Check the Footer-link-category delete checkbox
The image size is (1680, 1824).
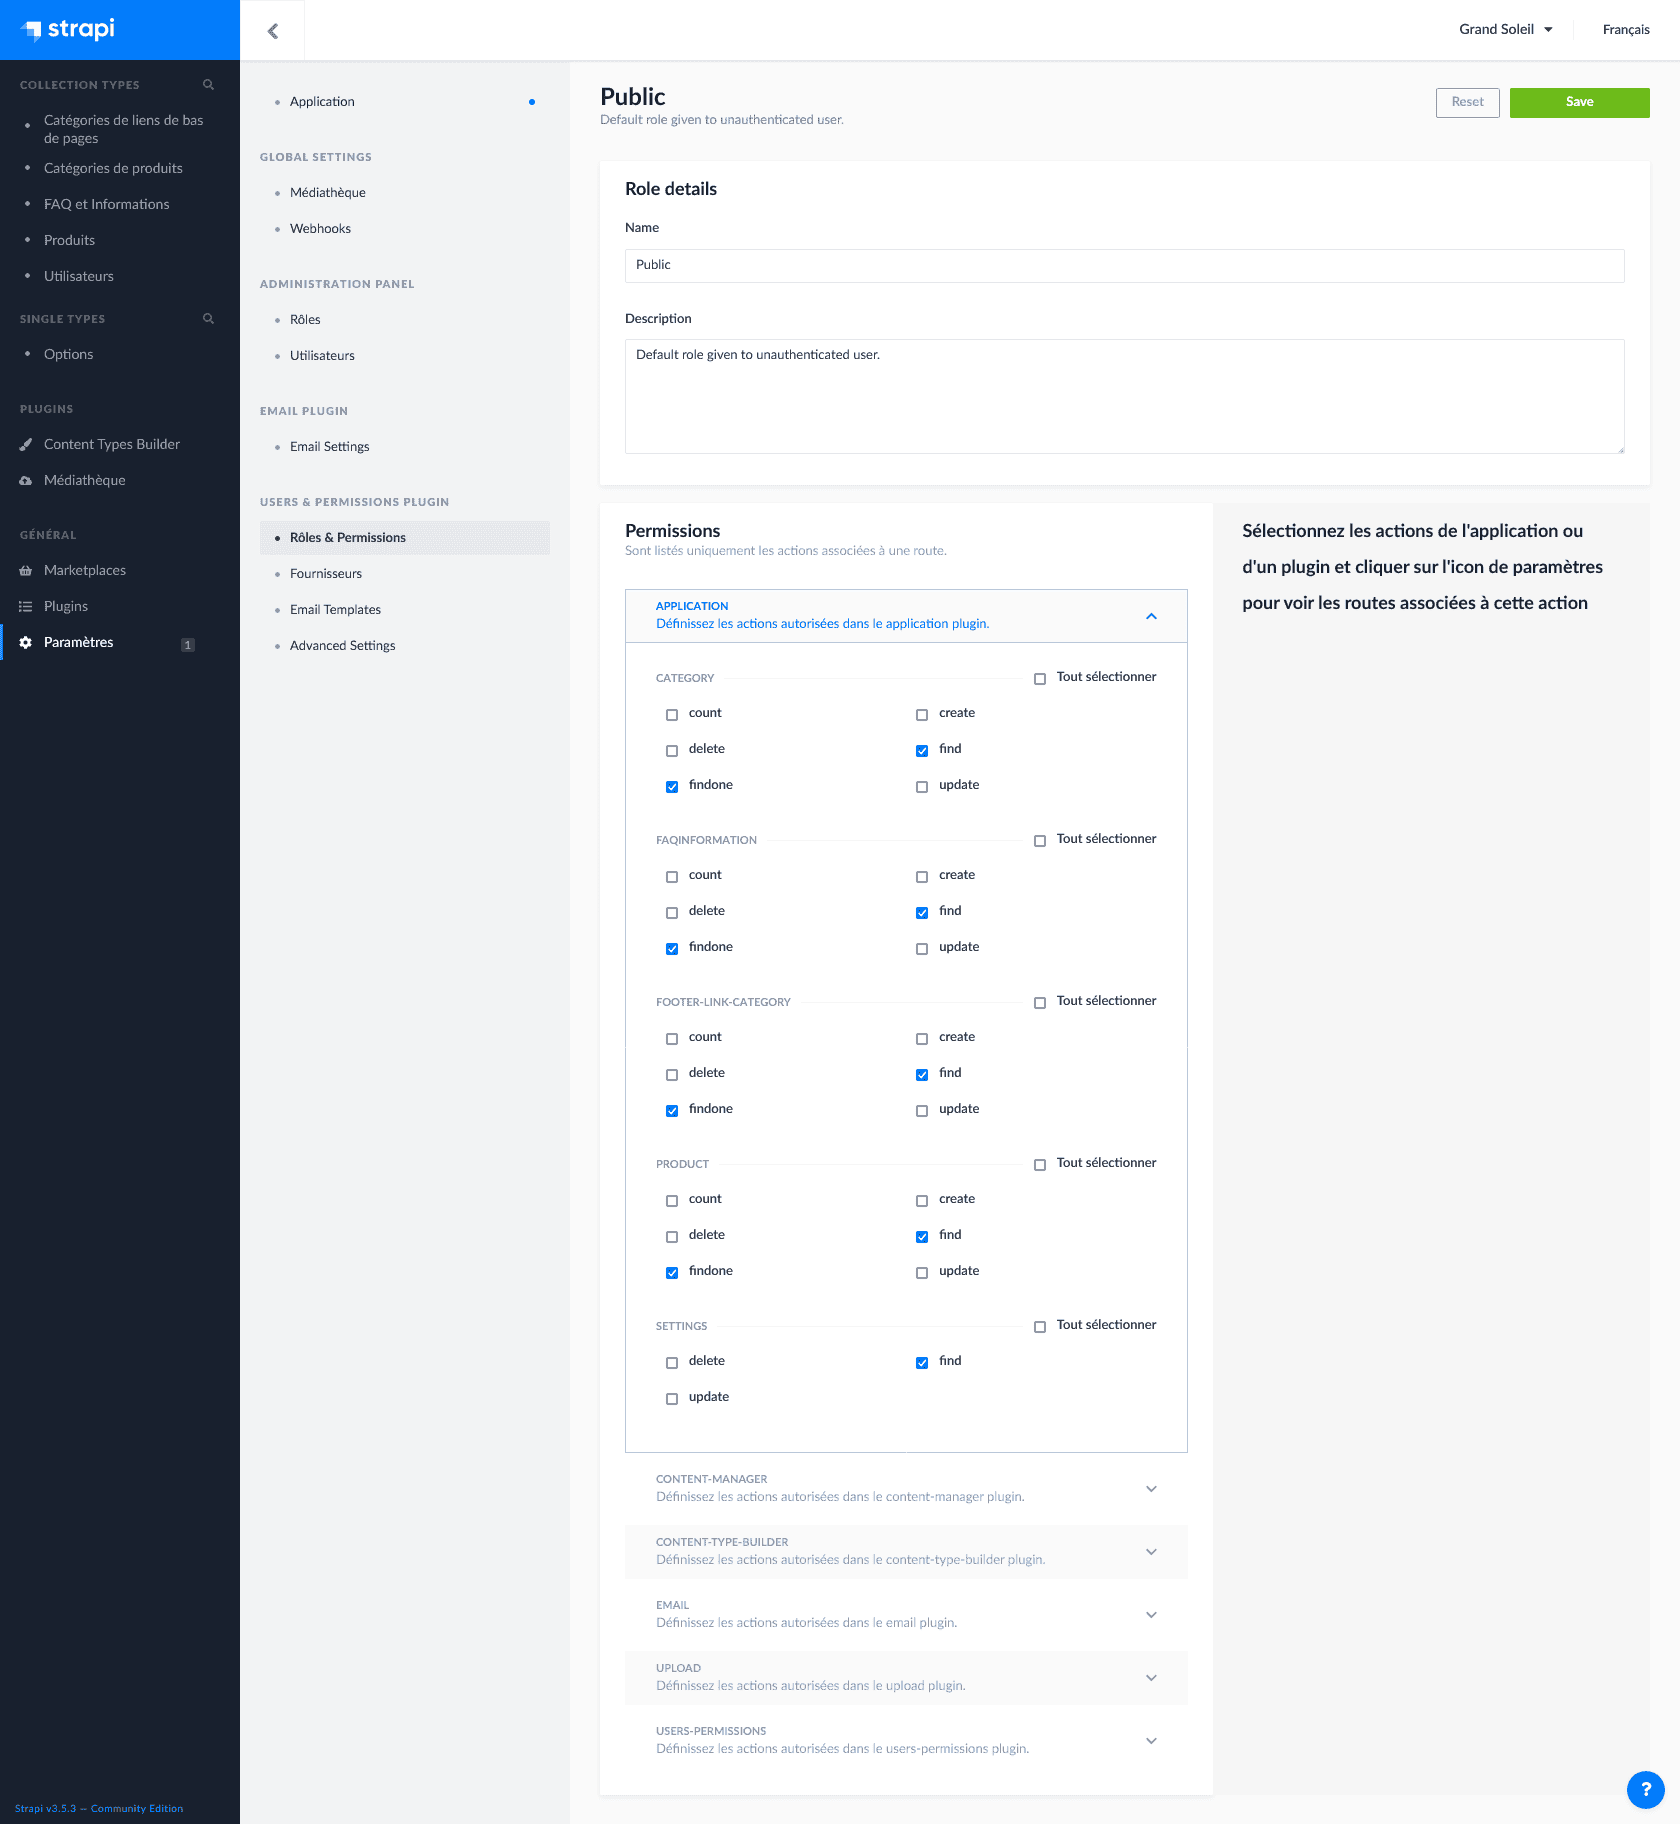click(x=672, y=1074)
